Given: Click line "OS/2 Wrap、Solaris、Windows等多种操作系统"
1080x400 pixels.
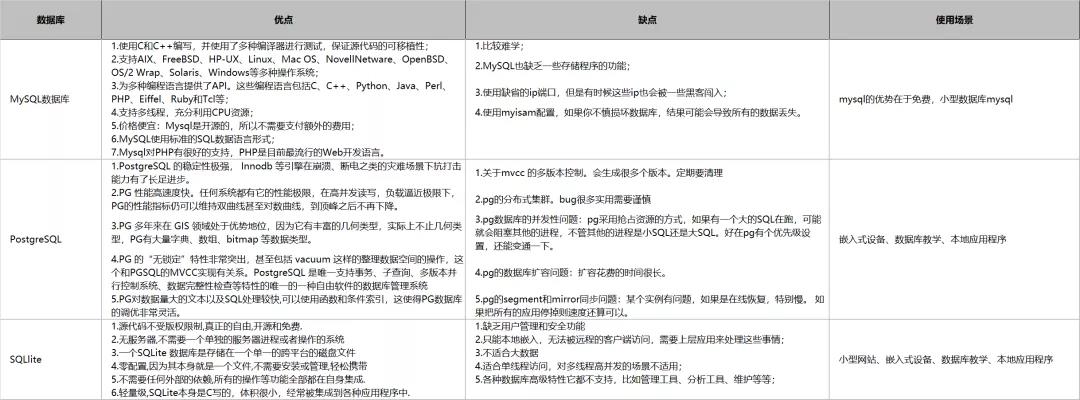Looking at the screenshot, I should [214, 72].
